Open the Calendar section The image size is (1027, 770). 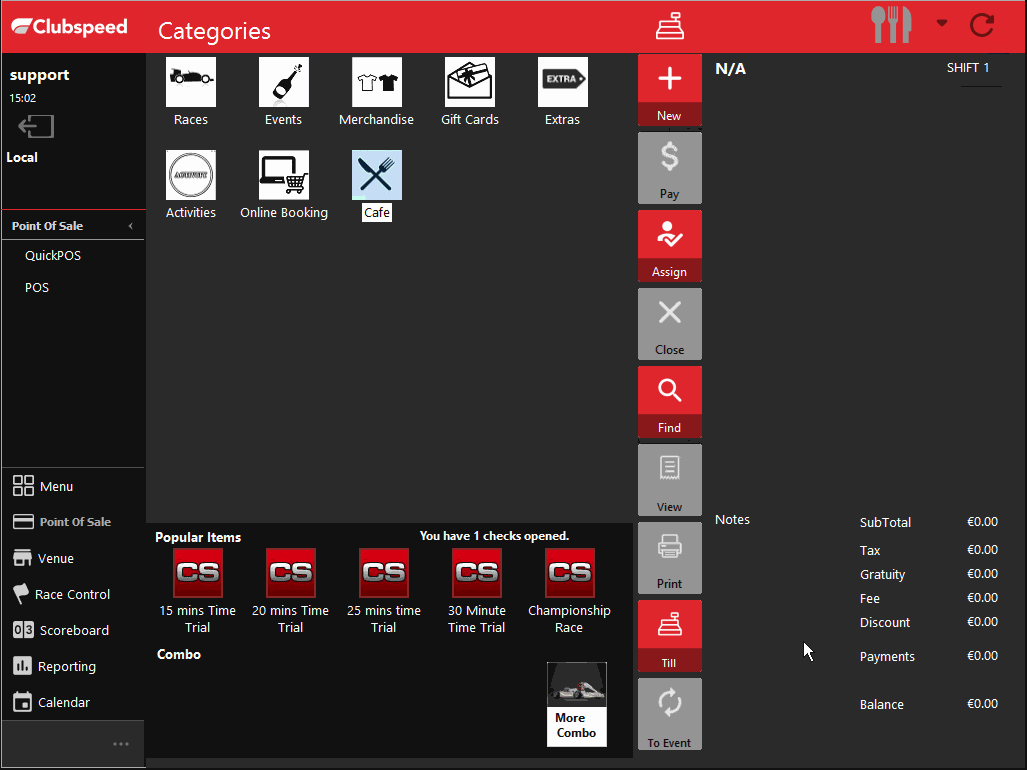pyautogui.click(x=51, y=702)
